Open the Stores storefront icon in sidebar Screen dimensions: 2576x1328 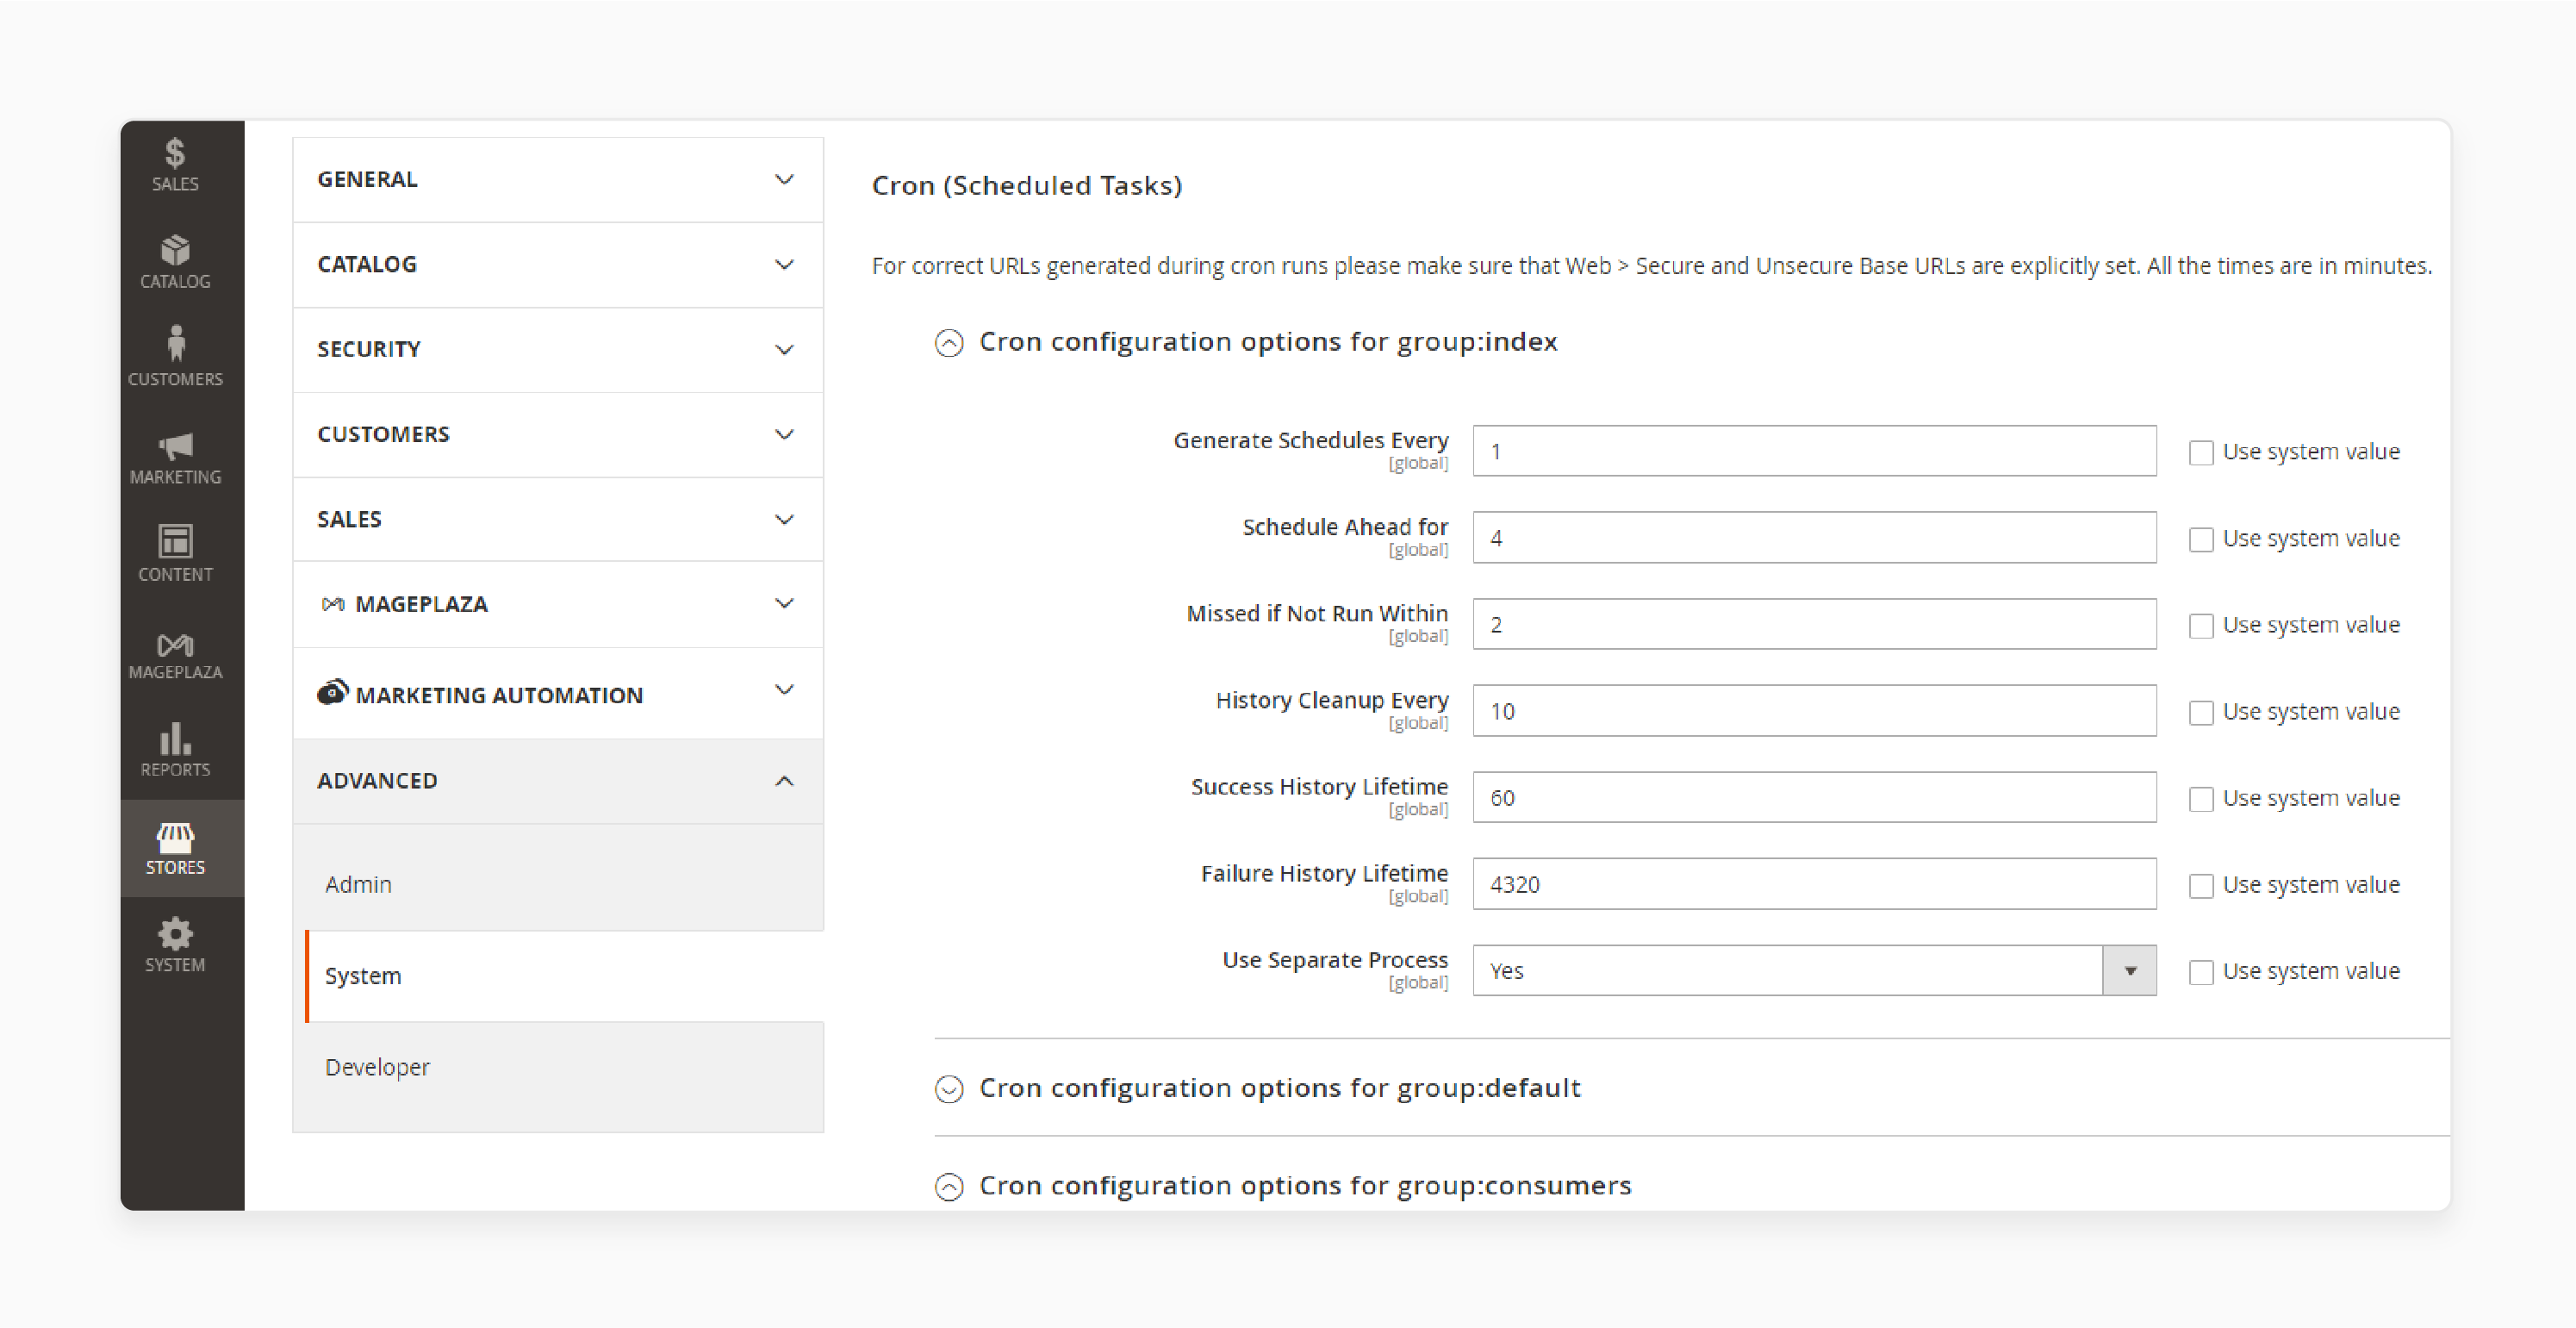pyautogui.click(x=175, y=837)
